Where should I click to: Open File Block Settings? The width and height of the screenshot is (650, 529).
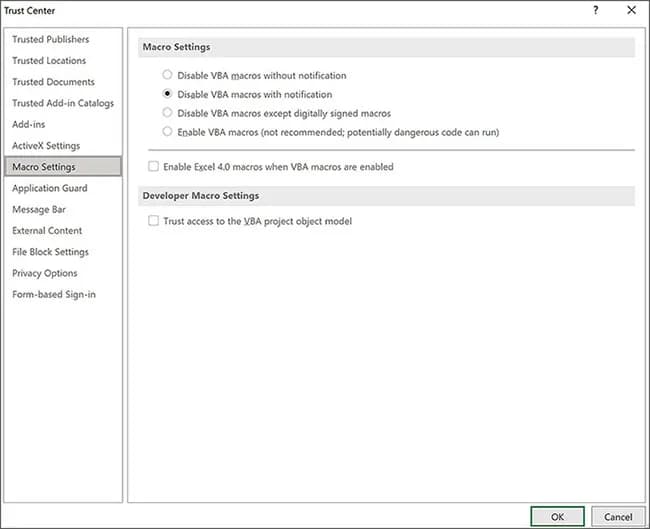(50, 252)
